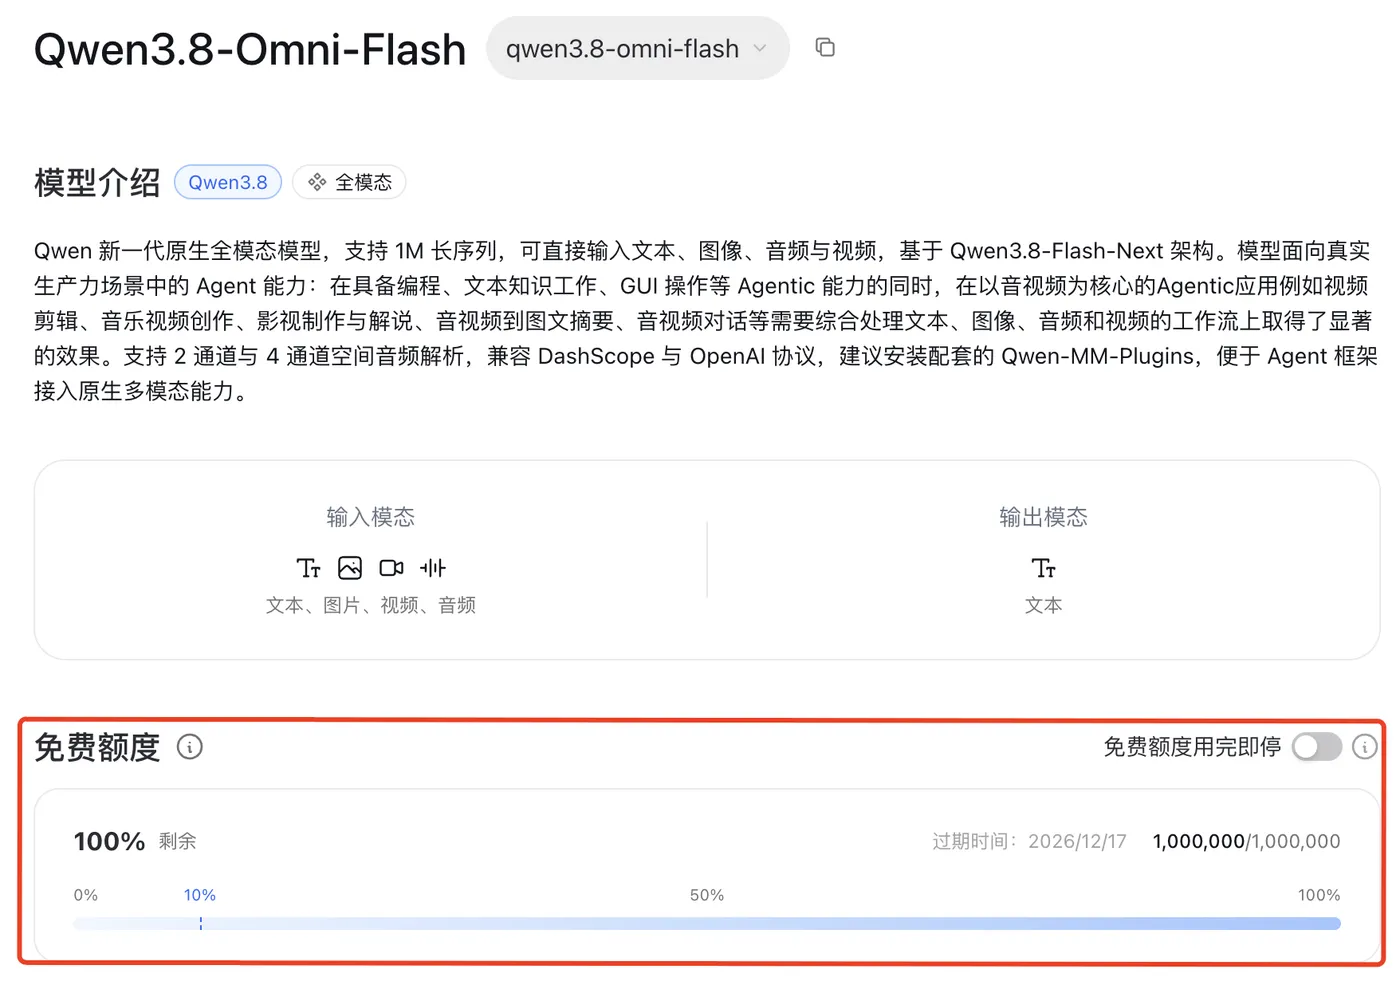
Task: Click the 模型介绍 section heading
Action: tap(97, 182)
